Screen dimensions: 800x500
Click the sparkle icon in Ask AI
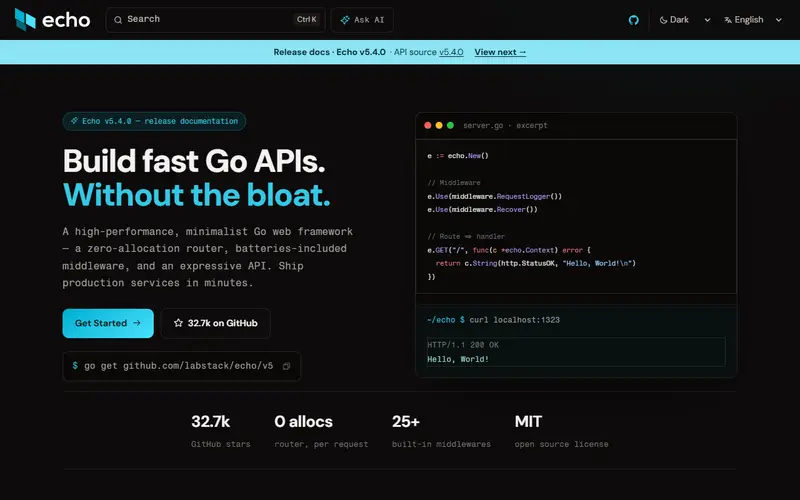point(345,20)
